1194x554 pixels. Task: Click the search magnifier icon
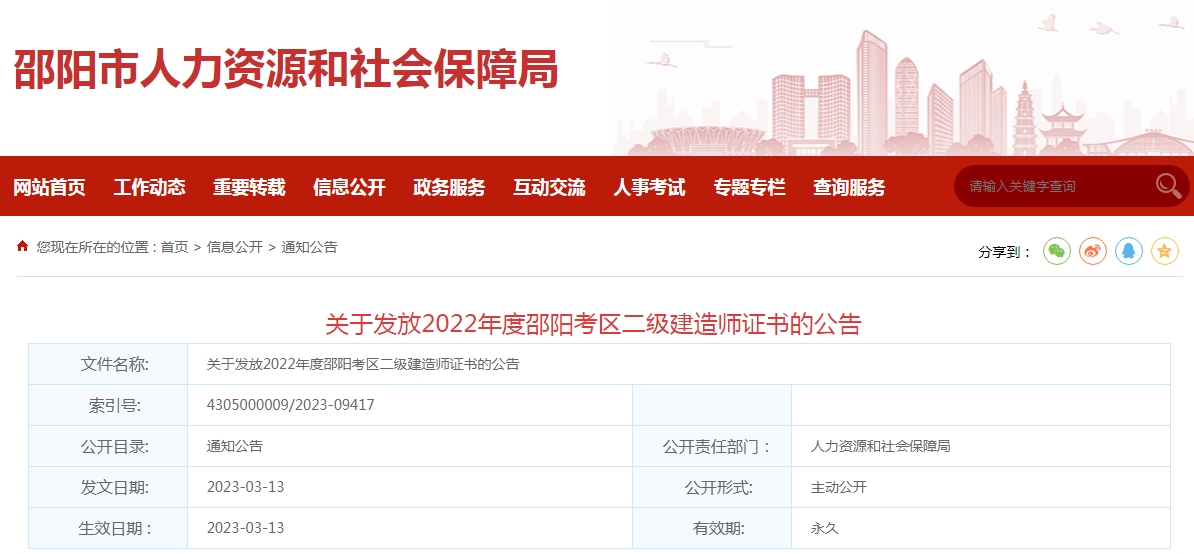[1167, 186]
